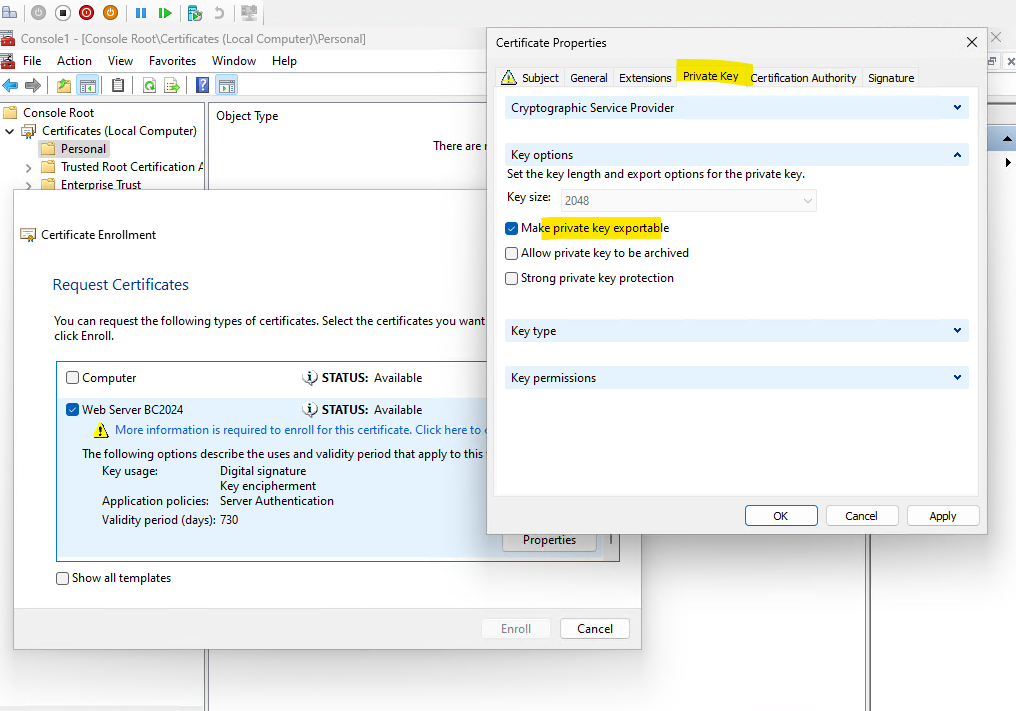This screenshot has height=711, width=1016.
Task: Uncheck Make private key exportable
Action: (x=511, y=228)
